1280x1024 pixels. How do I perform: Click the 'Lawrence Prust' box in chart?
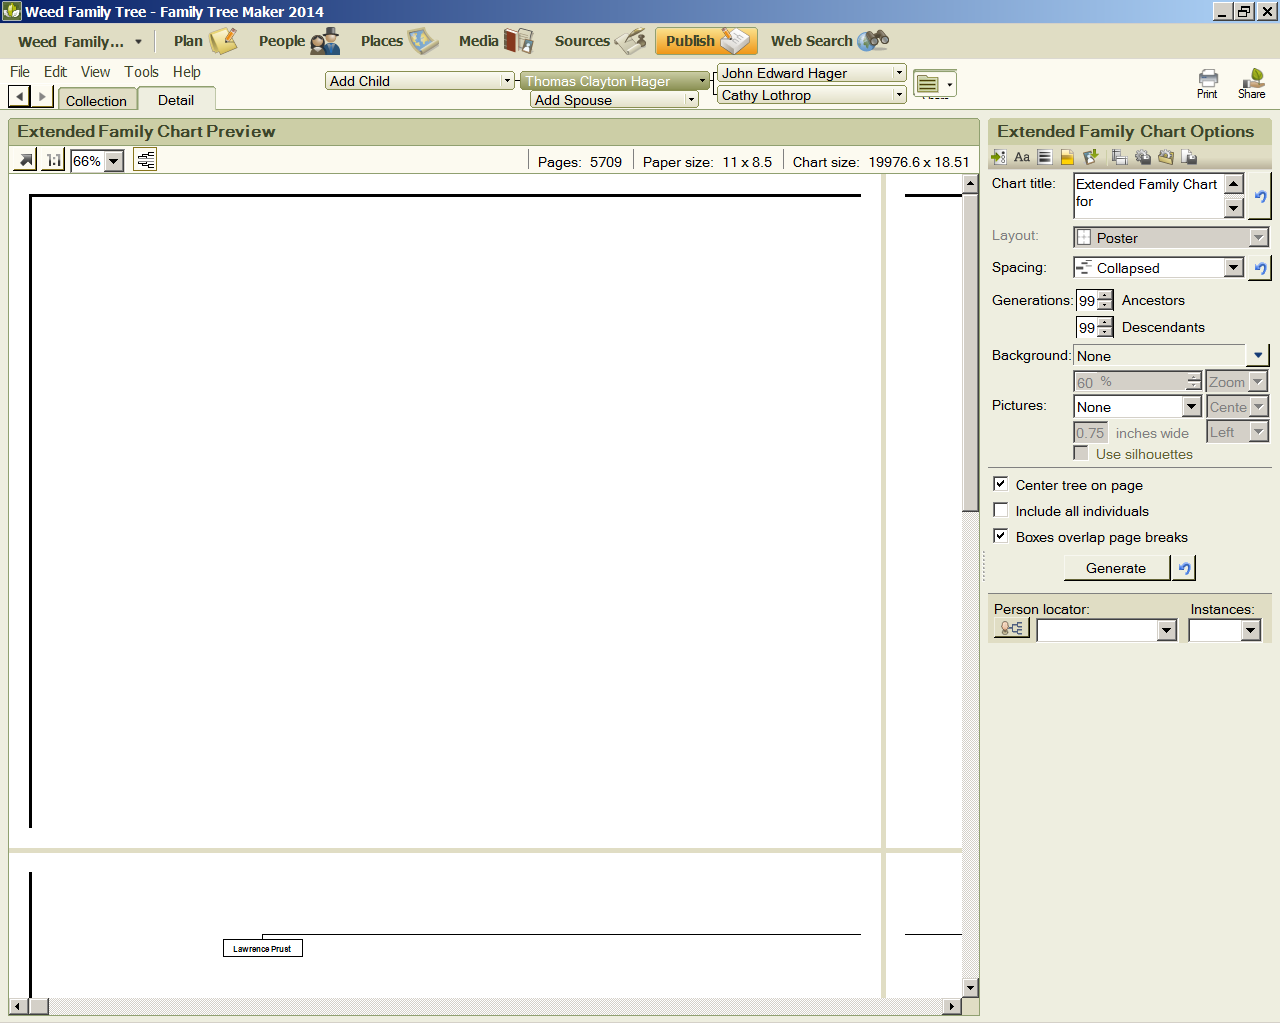tap(262, 948)
